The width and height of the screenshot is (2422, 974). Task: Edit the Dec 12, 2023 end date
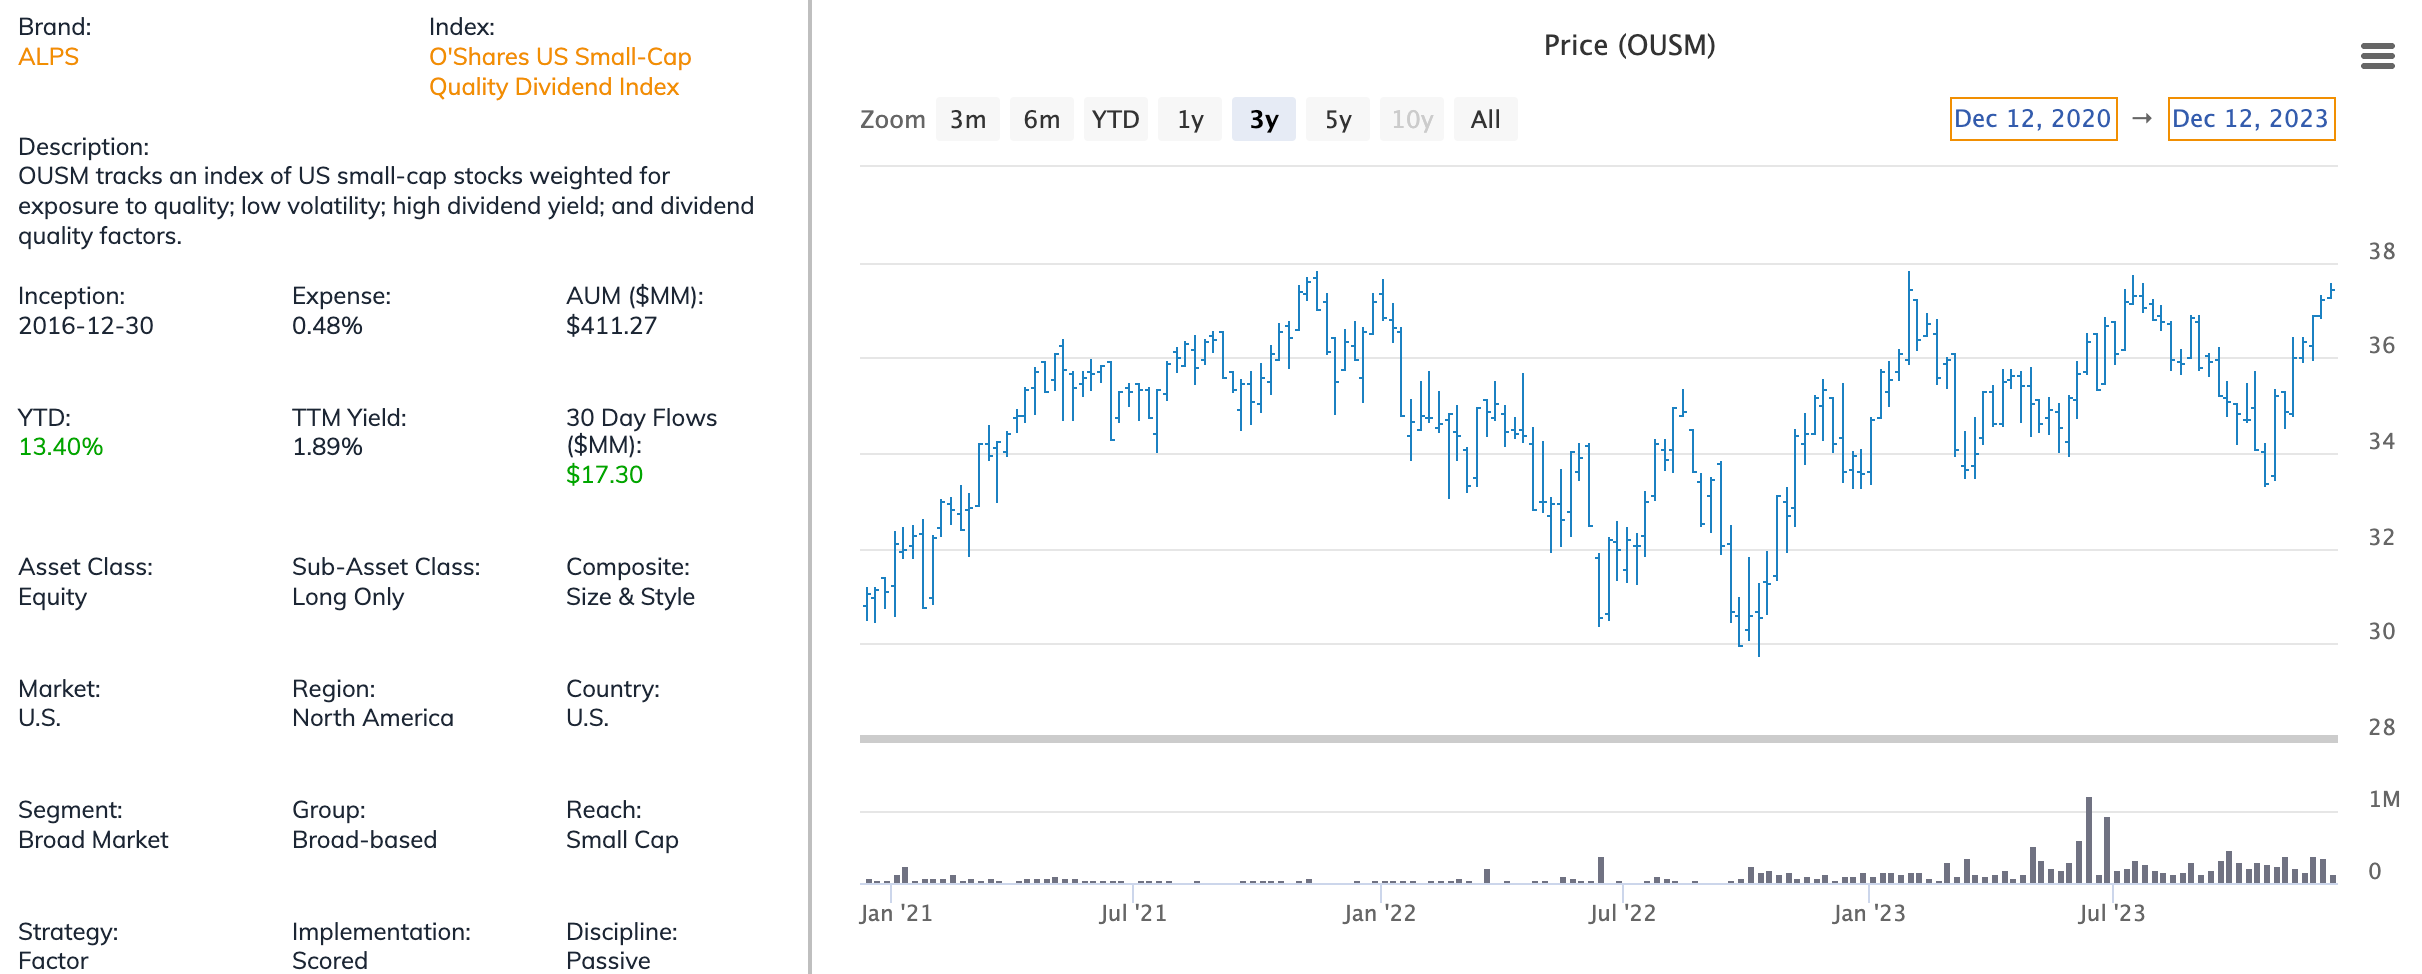pyautogui.click(x=2251, y=119)
